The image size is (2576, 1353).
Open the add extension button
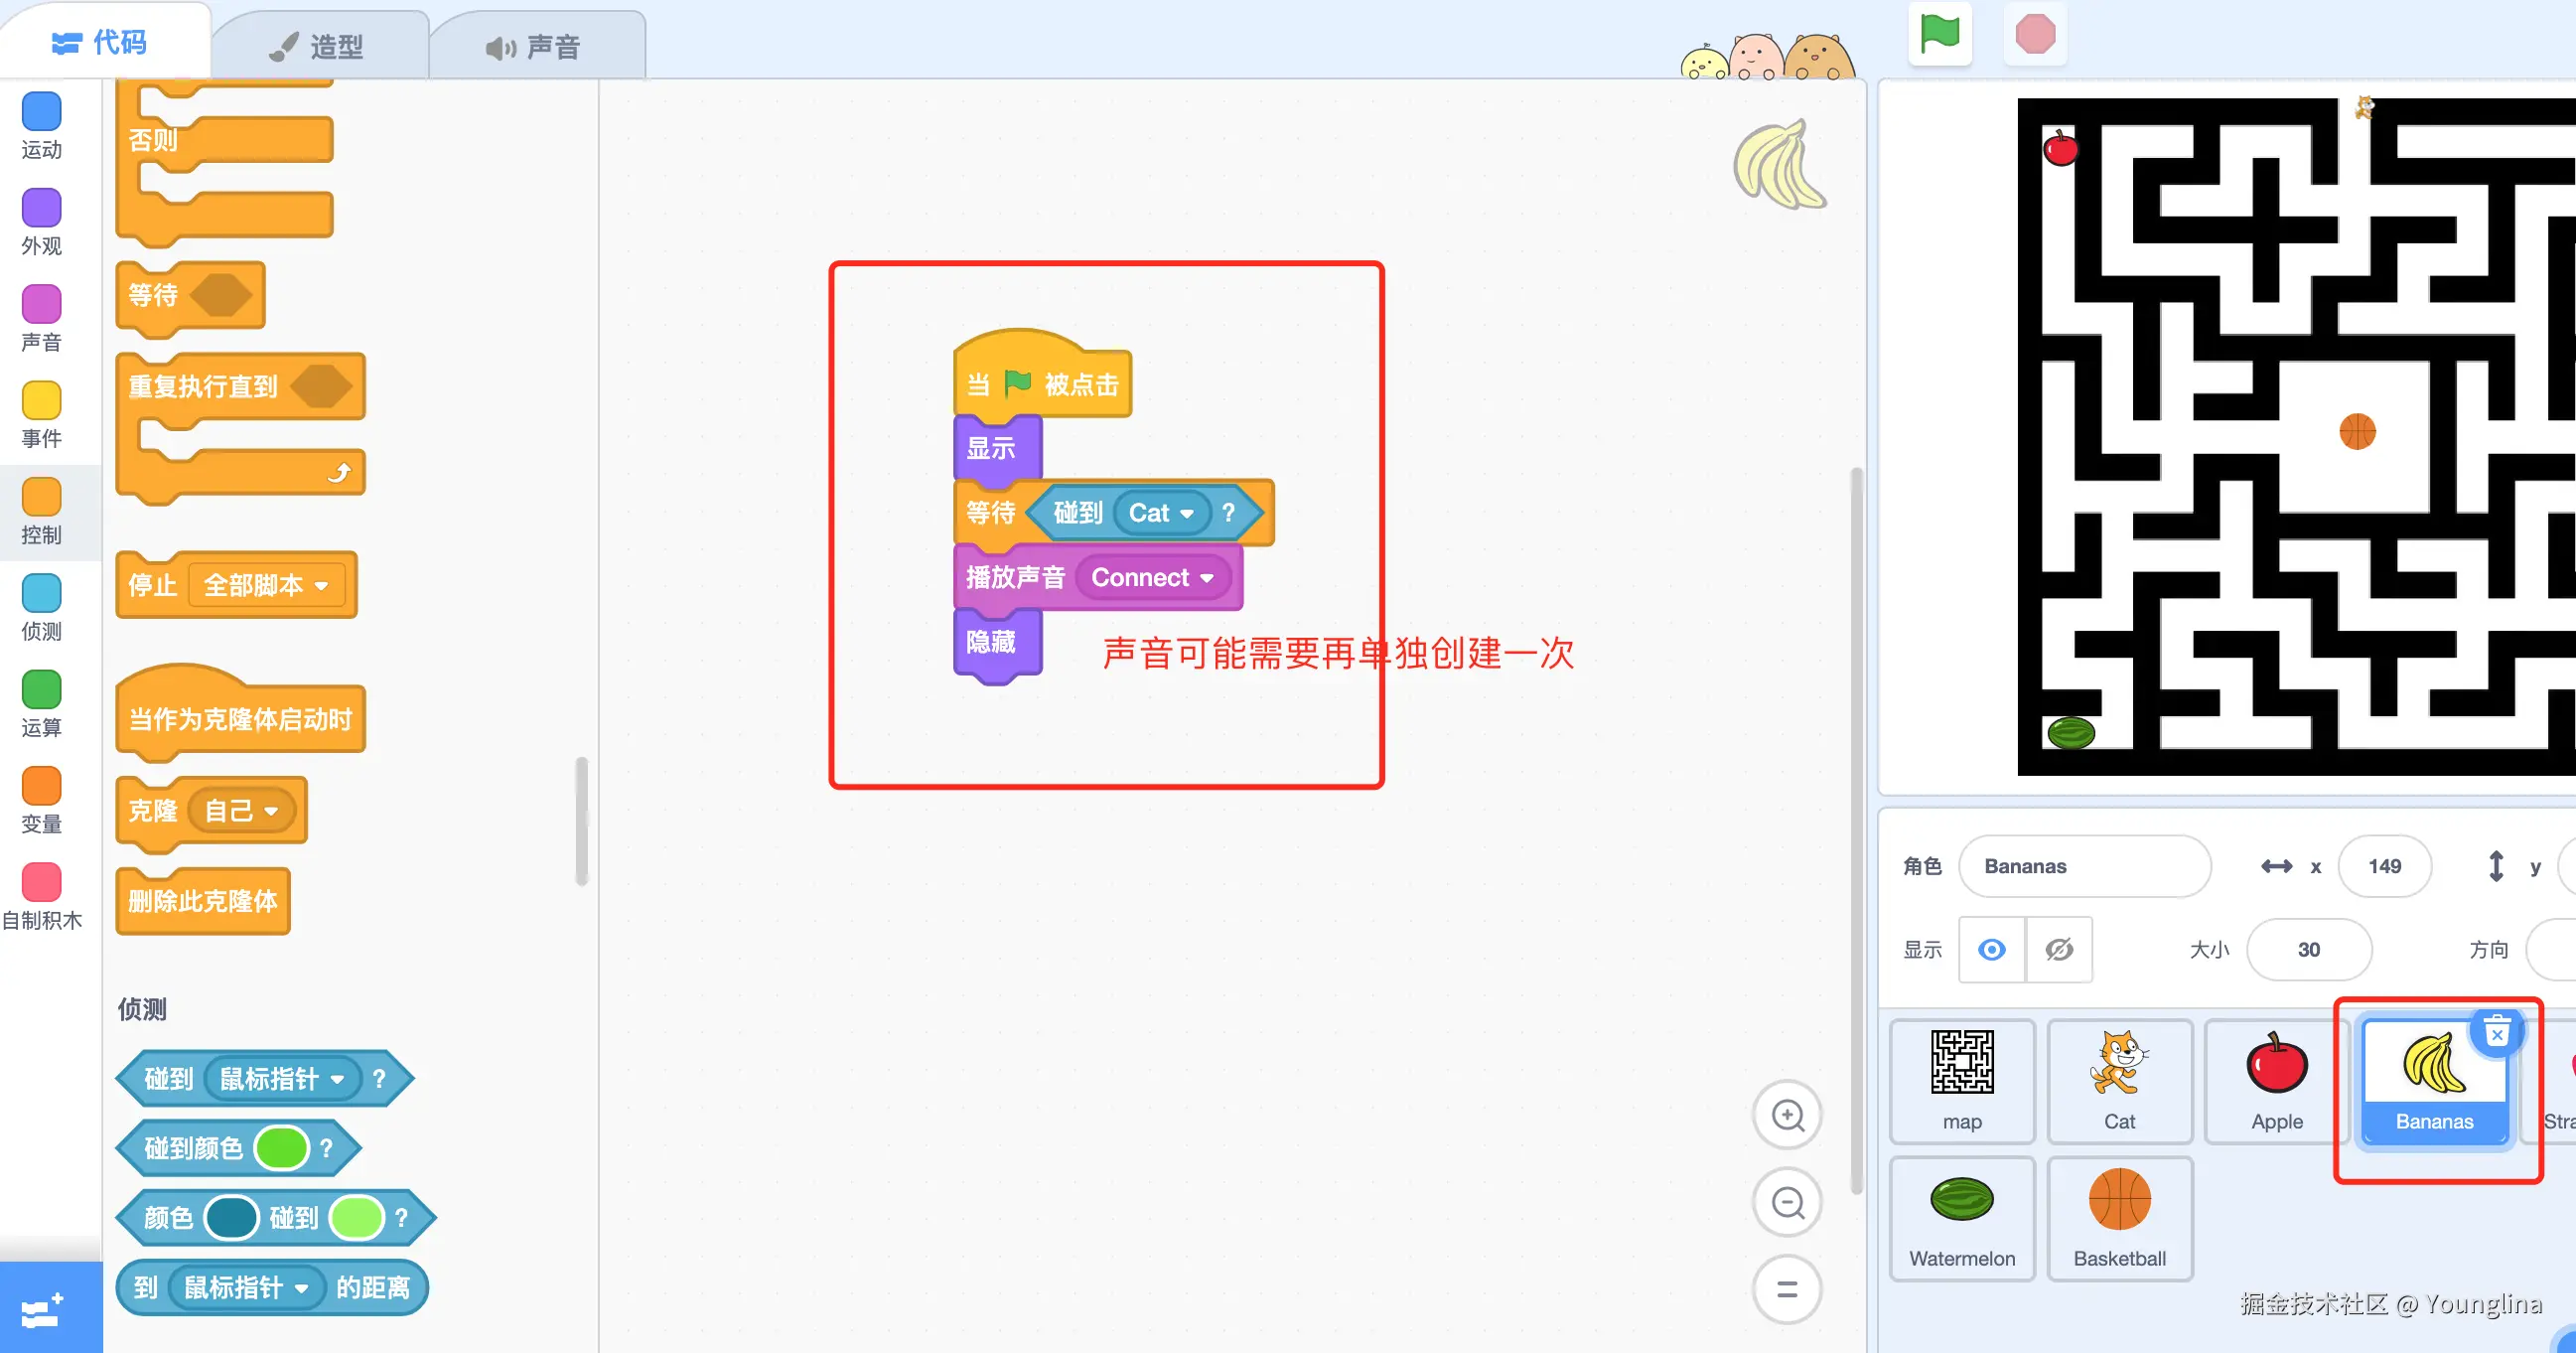click(x=42, y=1309)
